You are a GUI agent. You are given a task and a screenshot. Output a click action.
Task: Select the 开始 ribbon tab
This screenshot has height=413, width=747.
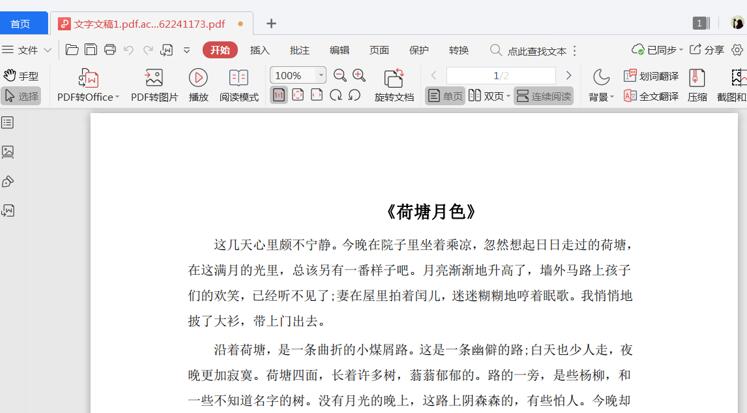[x=220, y=50]
